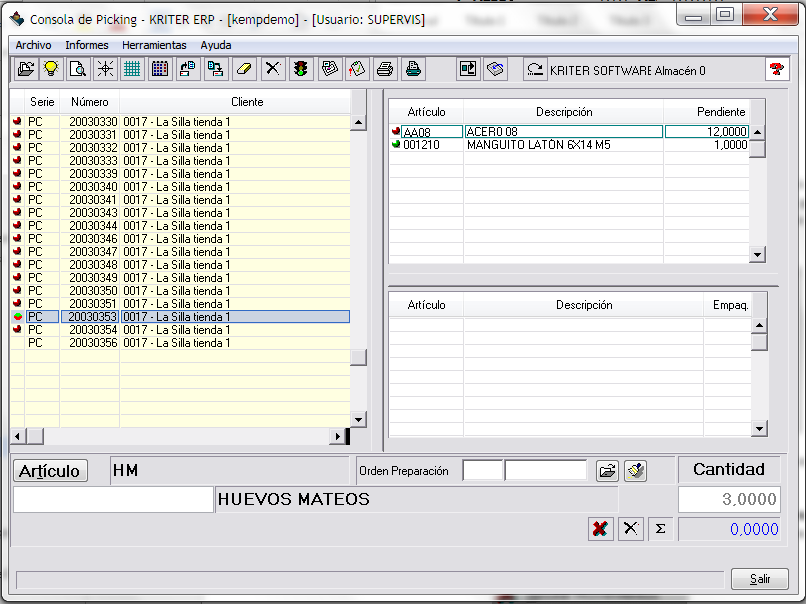Click the open folder icon beside Orden Preparación
Viewport: 806px width, 604px height.
coord(607,471)
